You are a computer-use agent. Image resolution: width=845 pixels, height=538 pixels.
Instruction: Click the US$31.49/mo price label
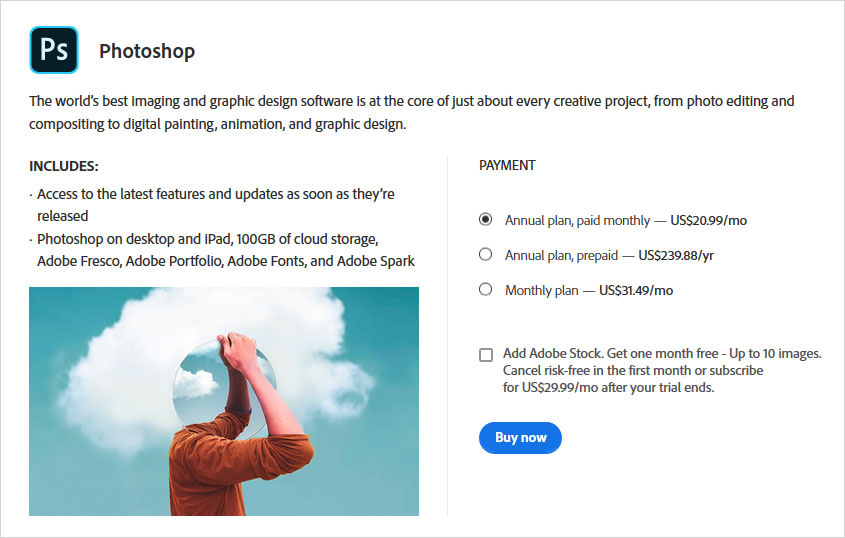coord(636,291)
